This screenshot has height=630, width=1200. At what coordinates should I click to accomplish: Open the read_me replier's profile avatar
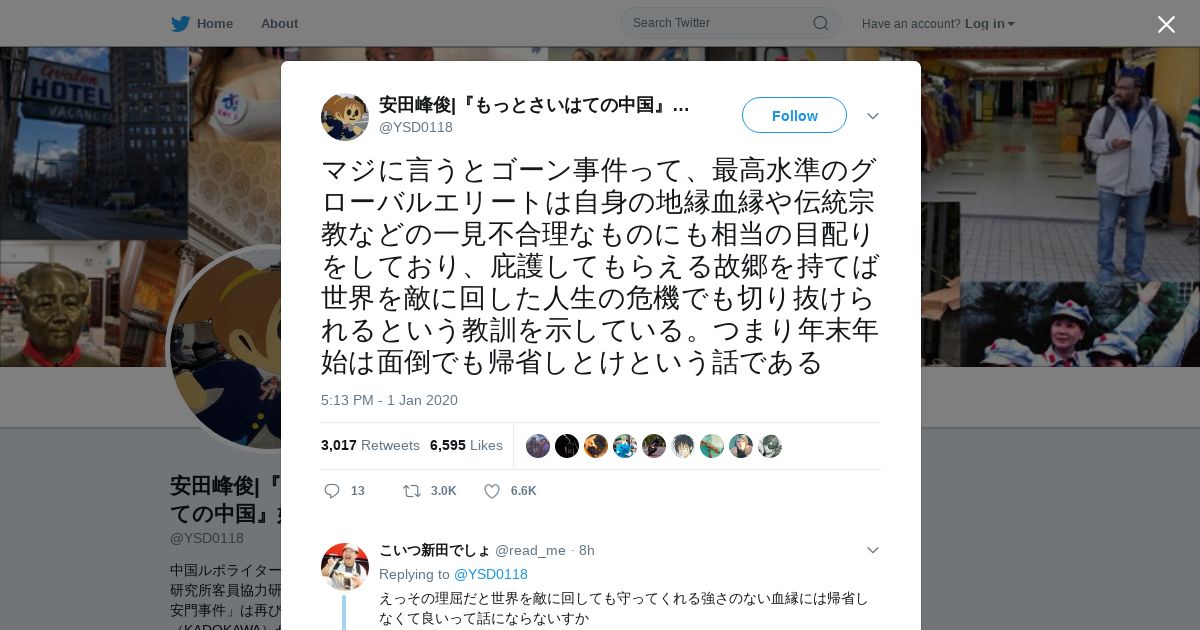(x=345, y=567)
